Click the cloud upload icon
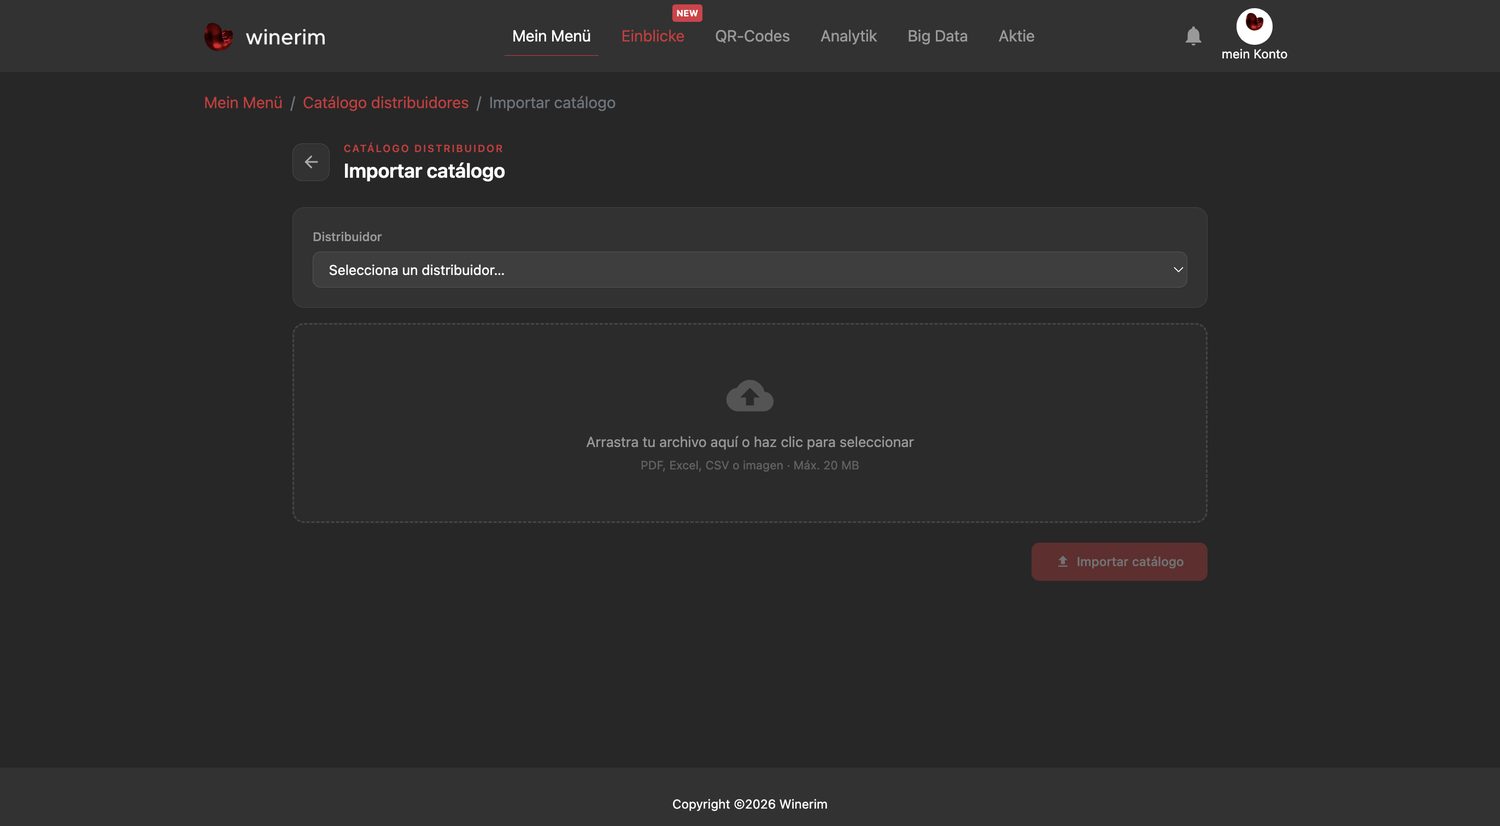Viewport: 1500px width, 826px height. click(750, 396)
